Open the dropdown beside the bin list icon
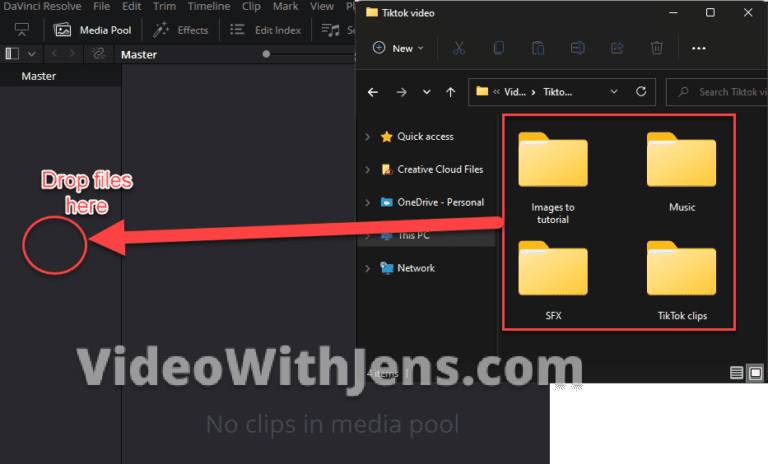 point(32,54)
